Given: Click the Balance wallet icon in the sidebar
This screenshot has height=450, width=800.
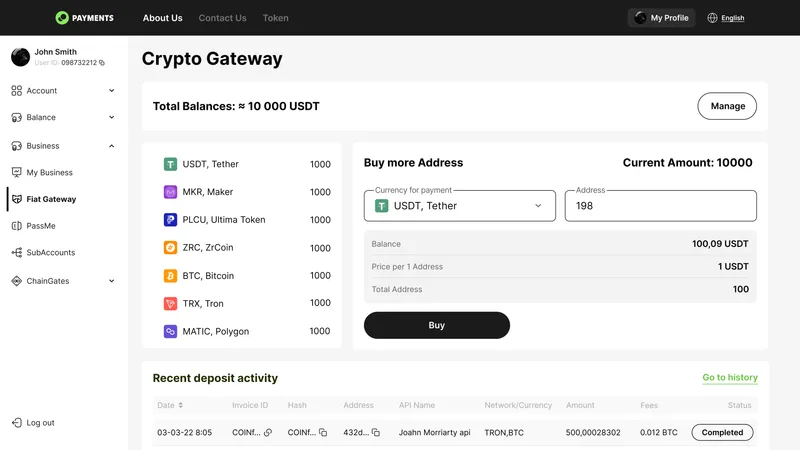Looking at the screenshot, I should tap(16, 117).
